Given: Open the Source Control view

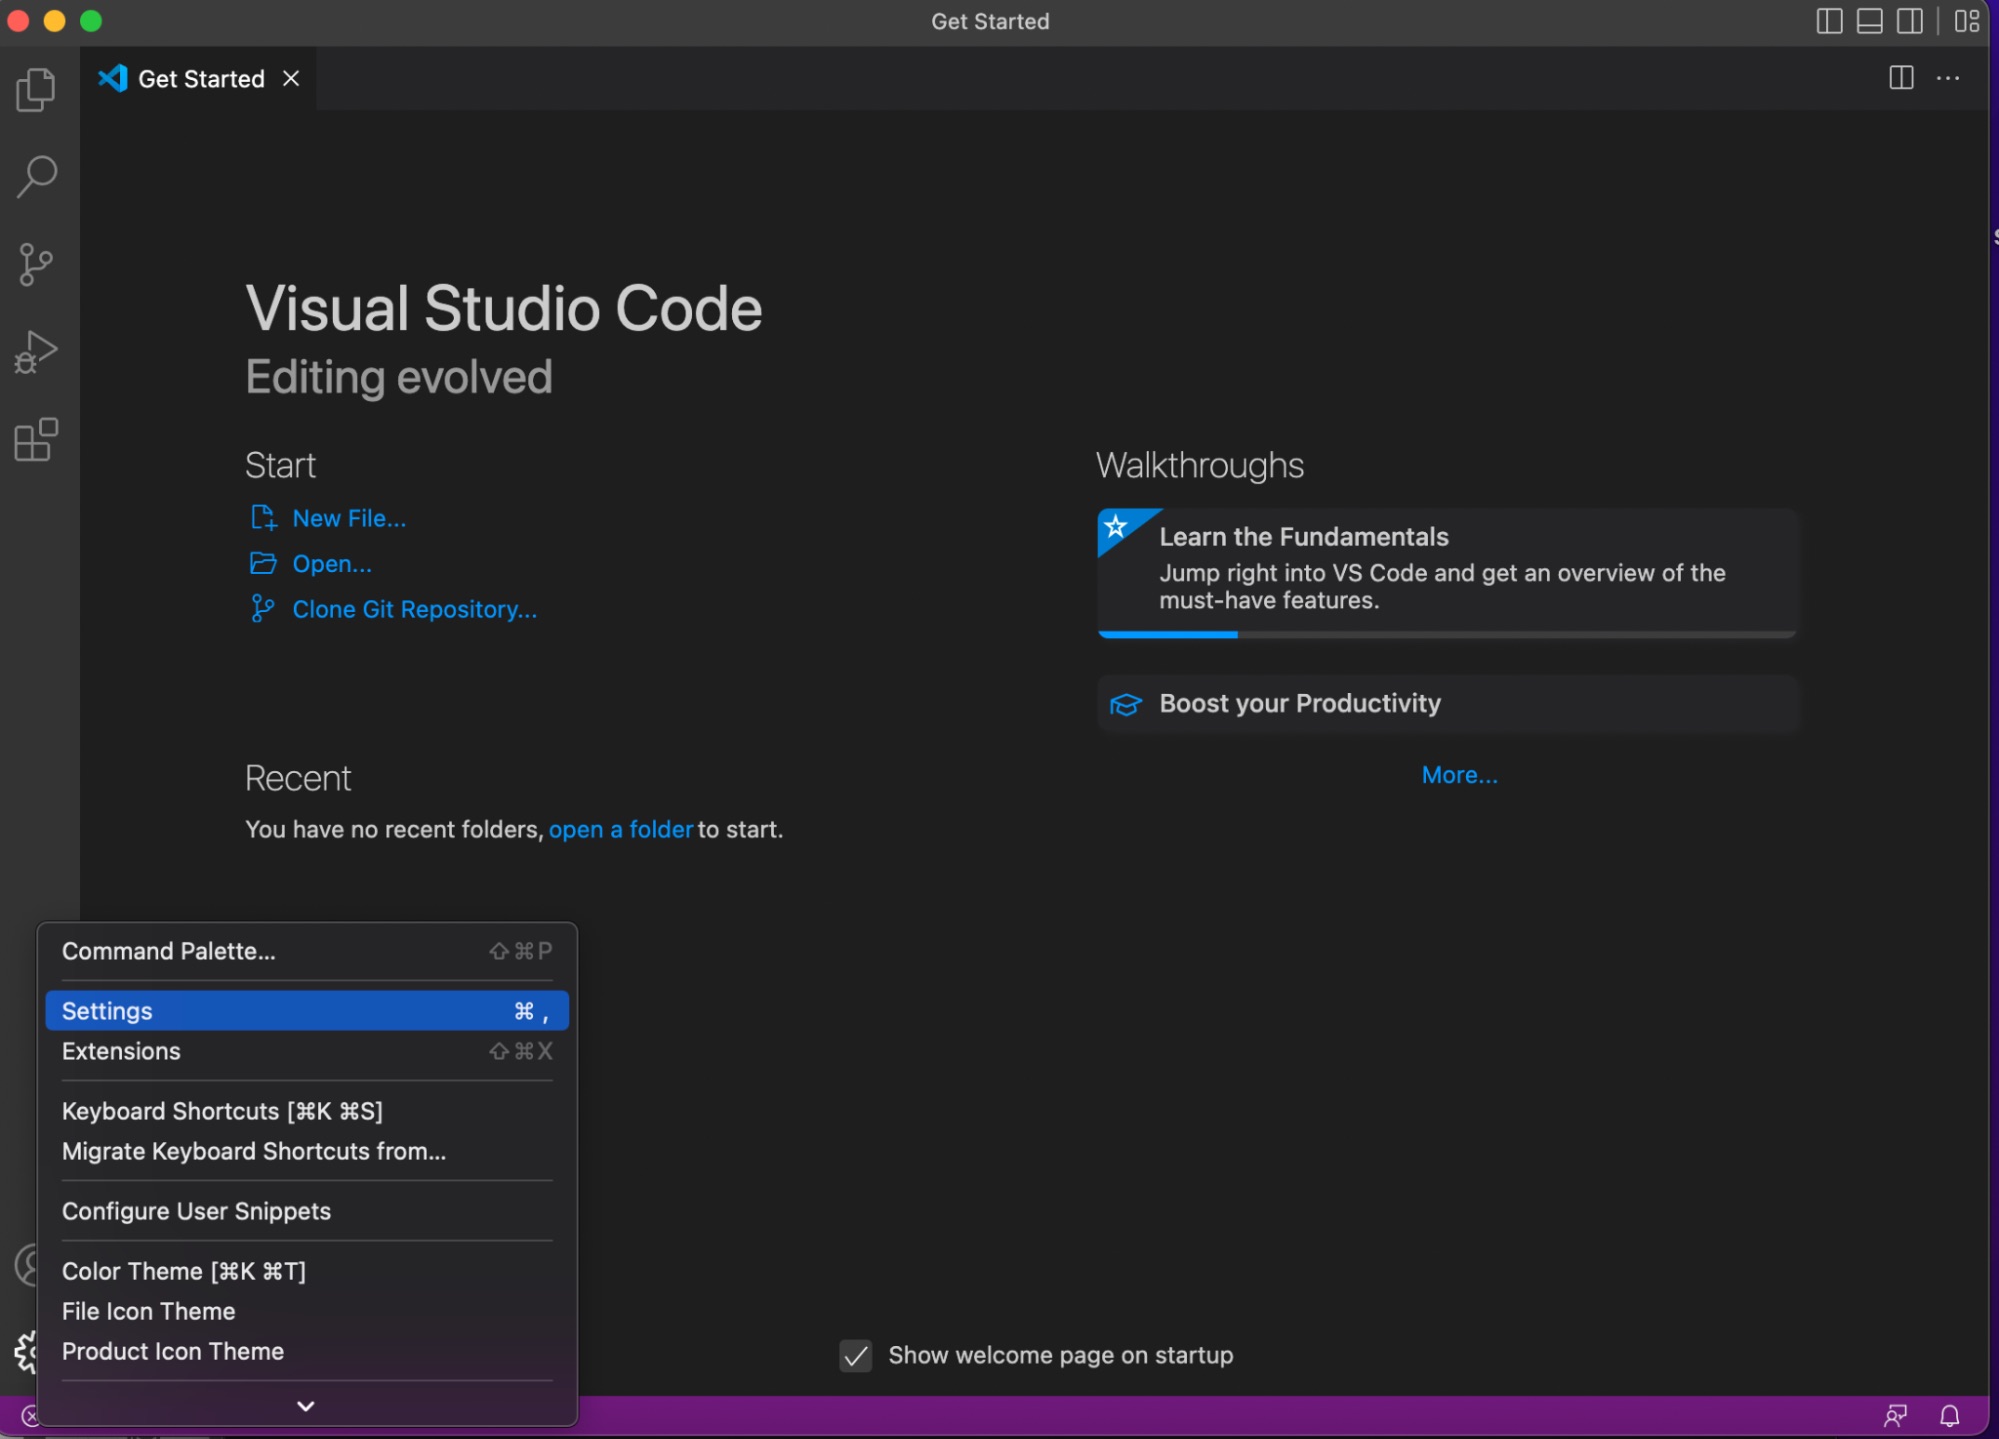Looking at the screenshot, I should (x=36, y=264).
